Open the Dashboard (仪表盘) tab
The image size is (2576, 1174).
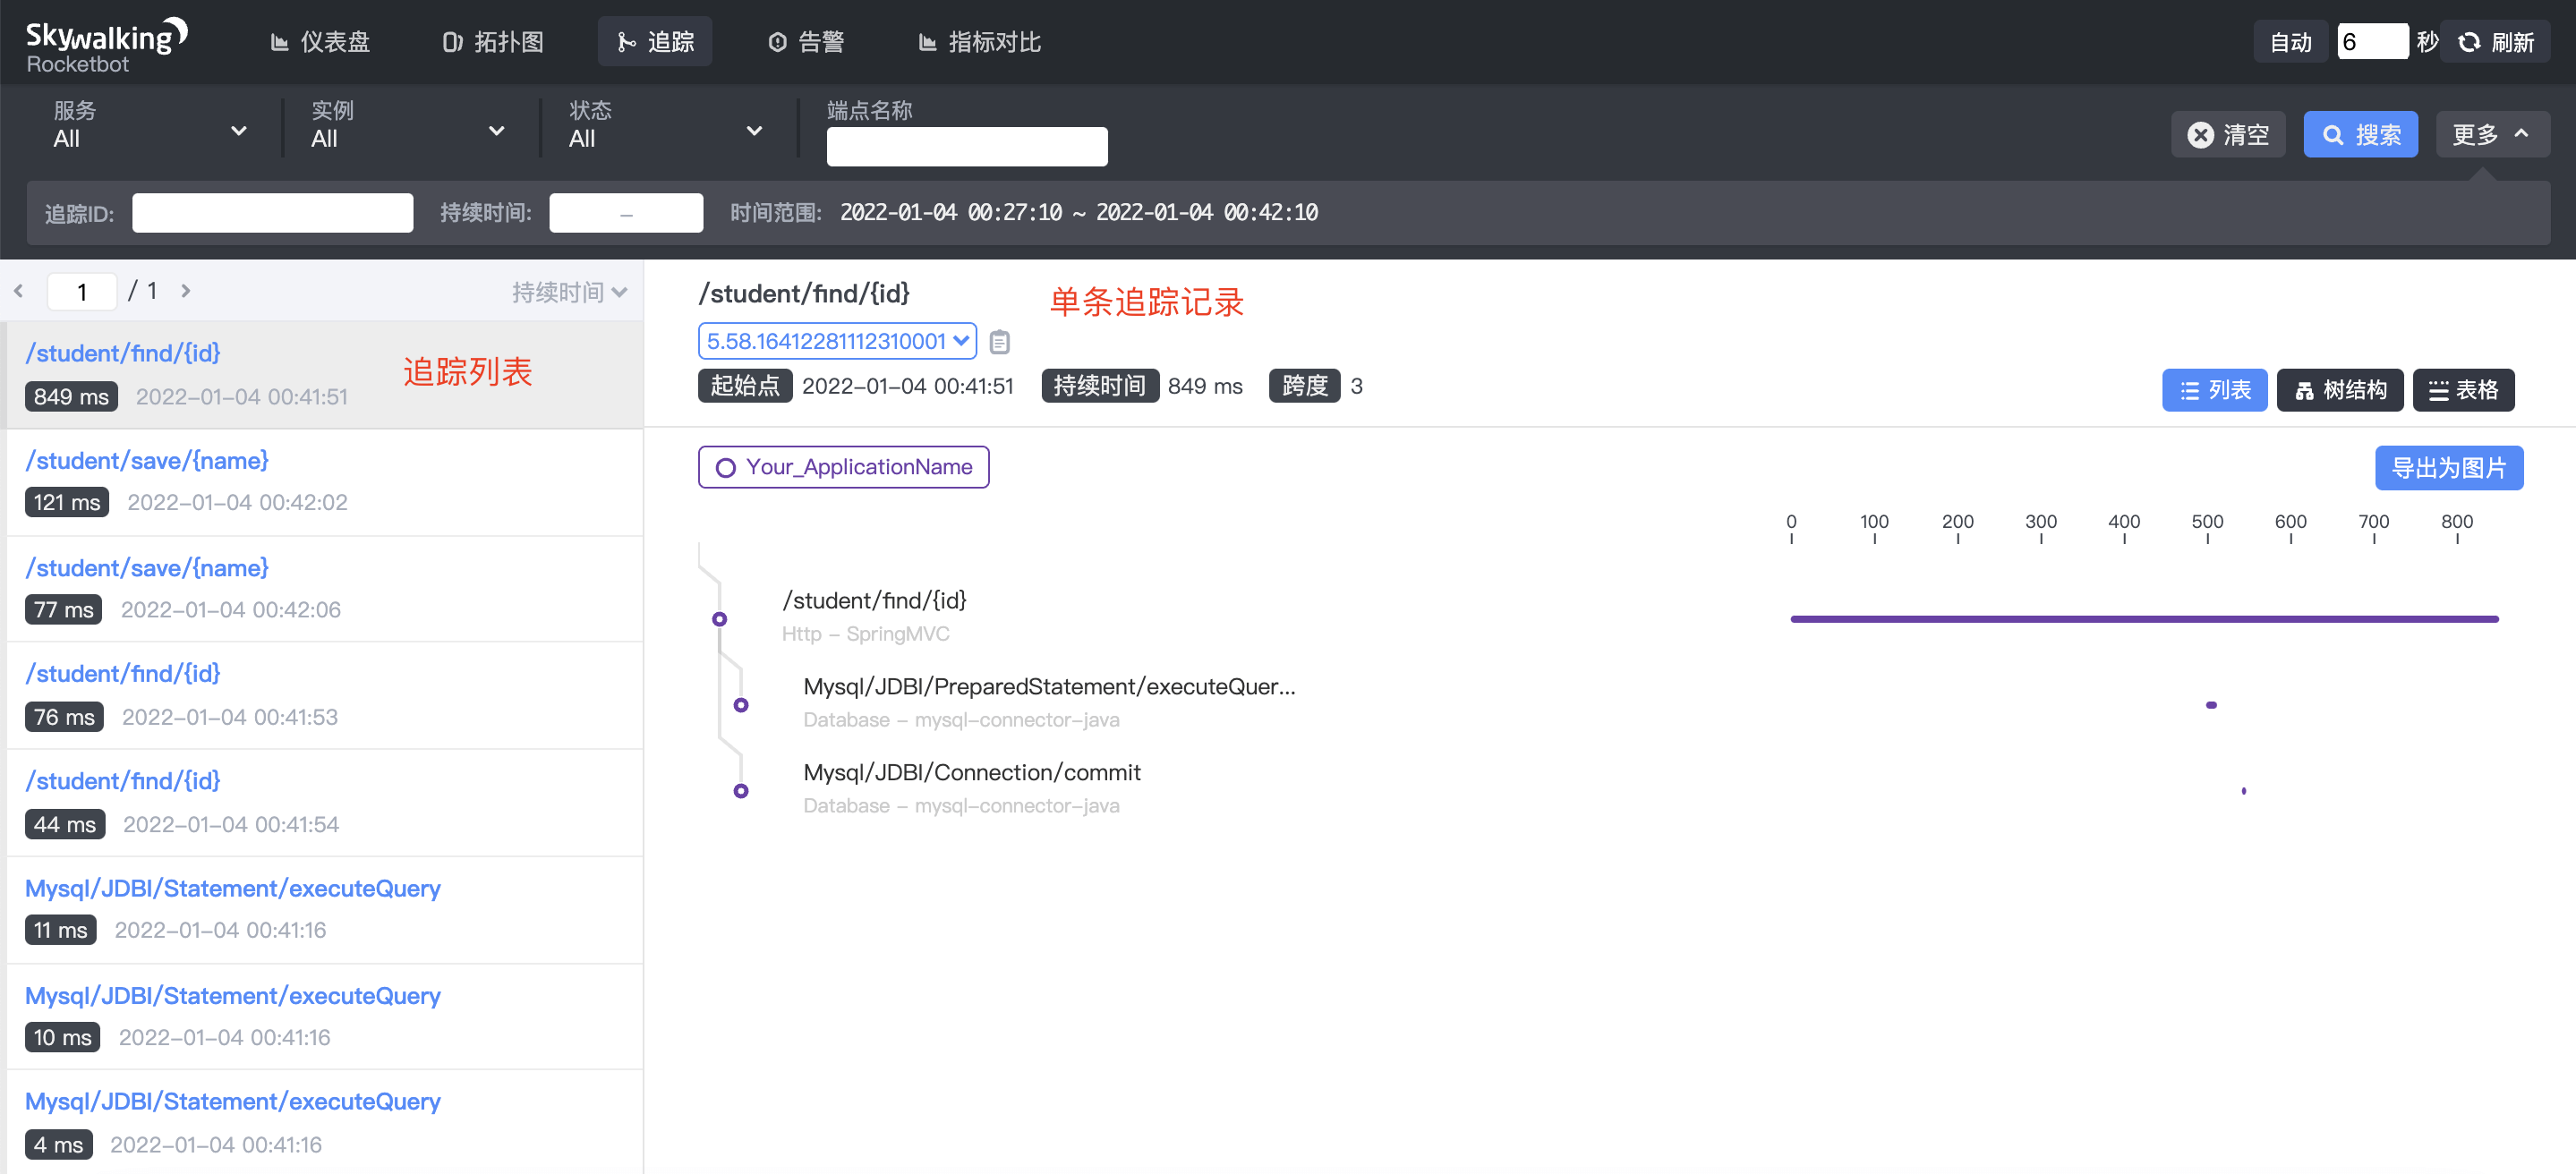click(x=320, y=42)
